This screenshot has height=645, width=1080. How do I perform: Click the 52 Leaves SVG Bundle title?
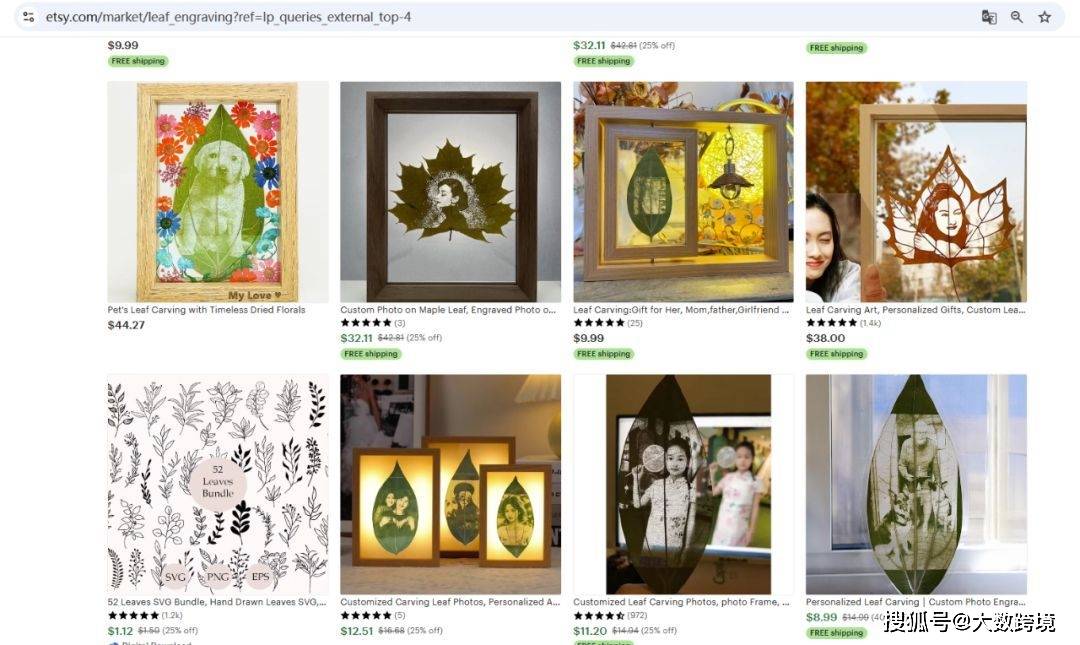coord(217,602)
